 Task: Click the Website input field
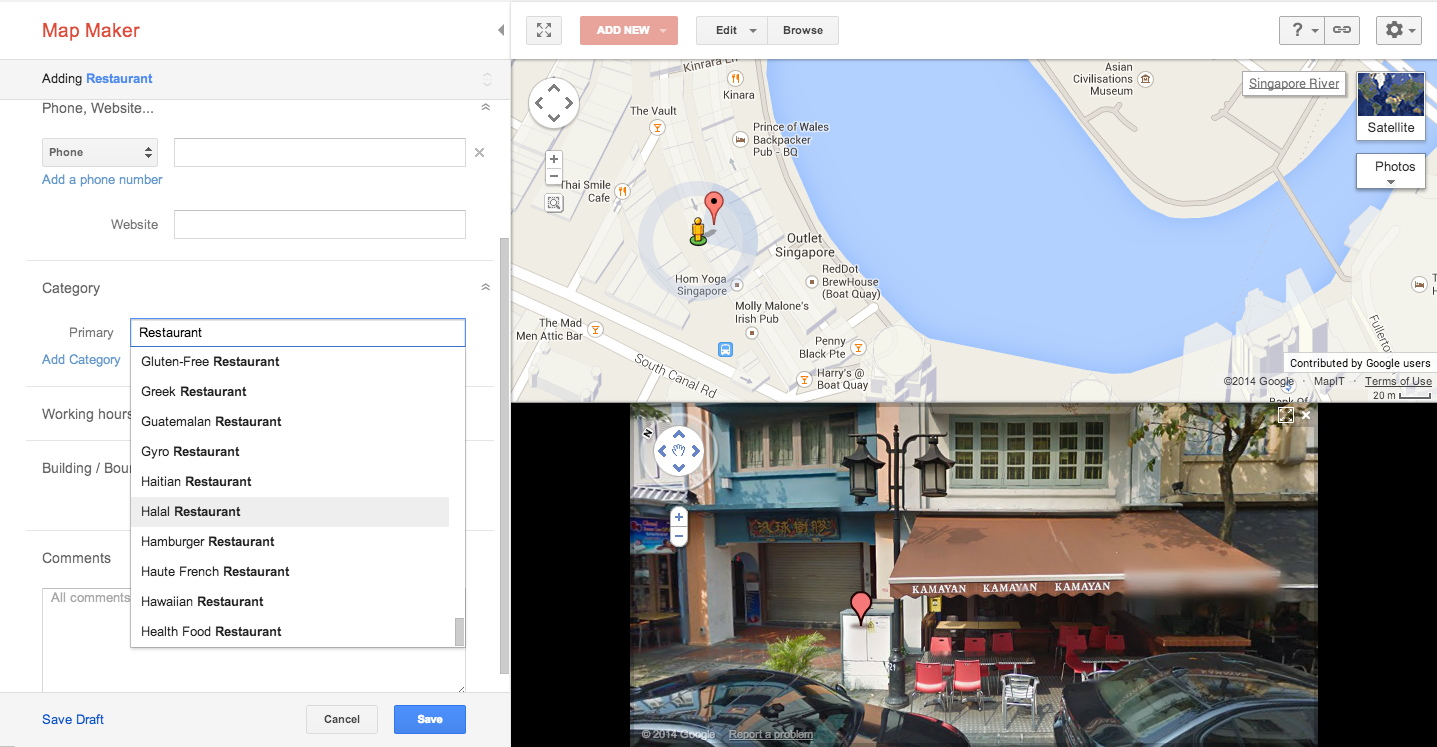pyautogui.click(x=320, y=224)
